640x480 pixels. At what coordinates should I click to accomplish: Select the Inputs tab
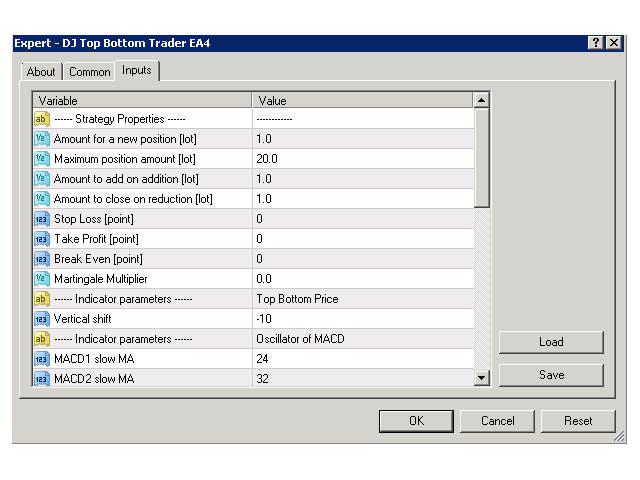(137, 70)
